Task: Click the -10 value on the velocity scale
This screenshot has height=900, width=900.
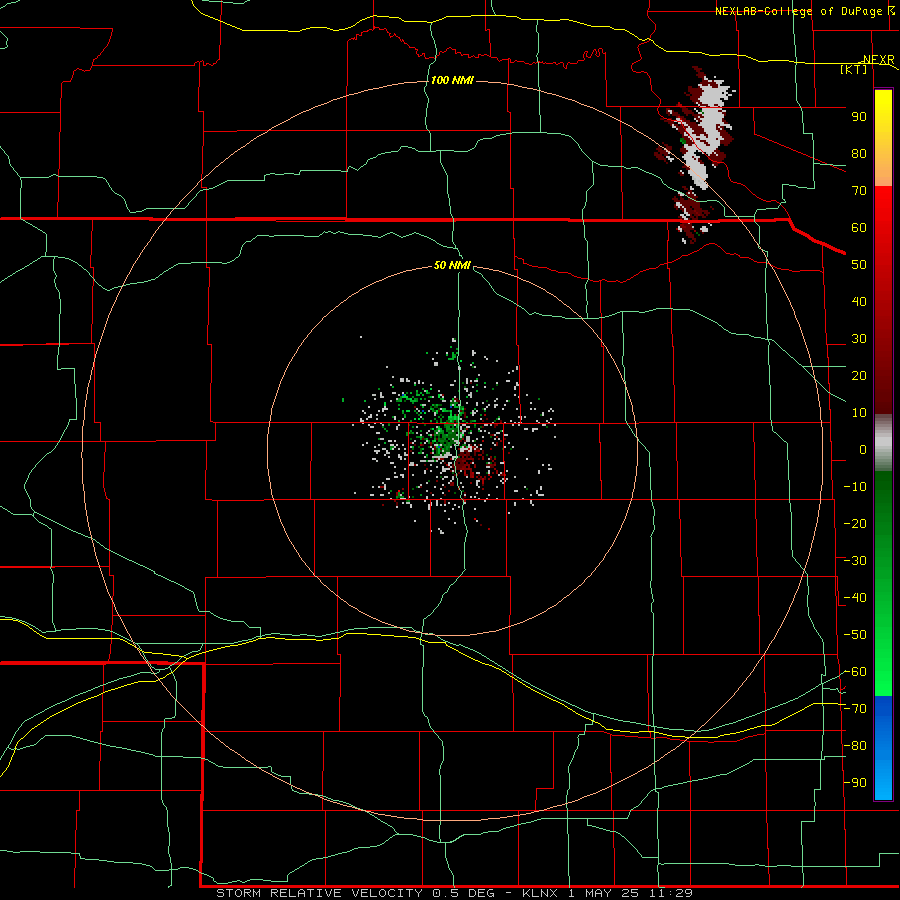Action: [x=855, y=487]
